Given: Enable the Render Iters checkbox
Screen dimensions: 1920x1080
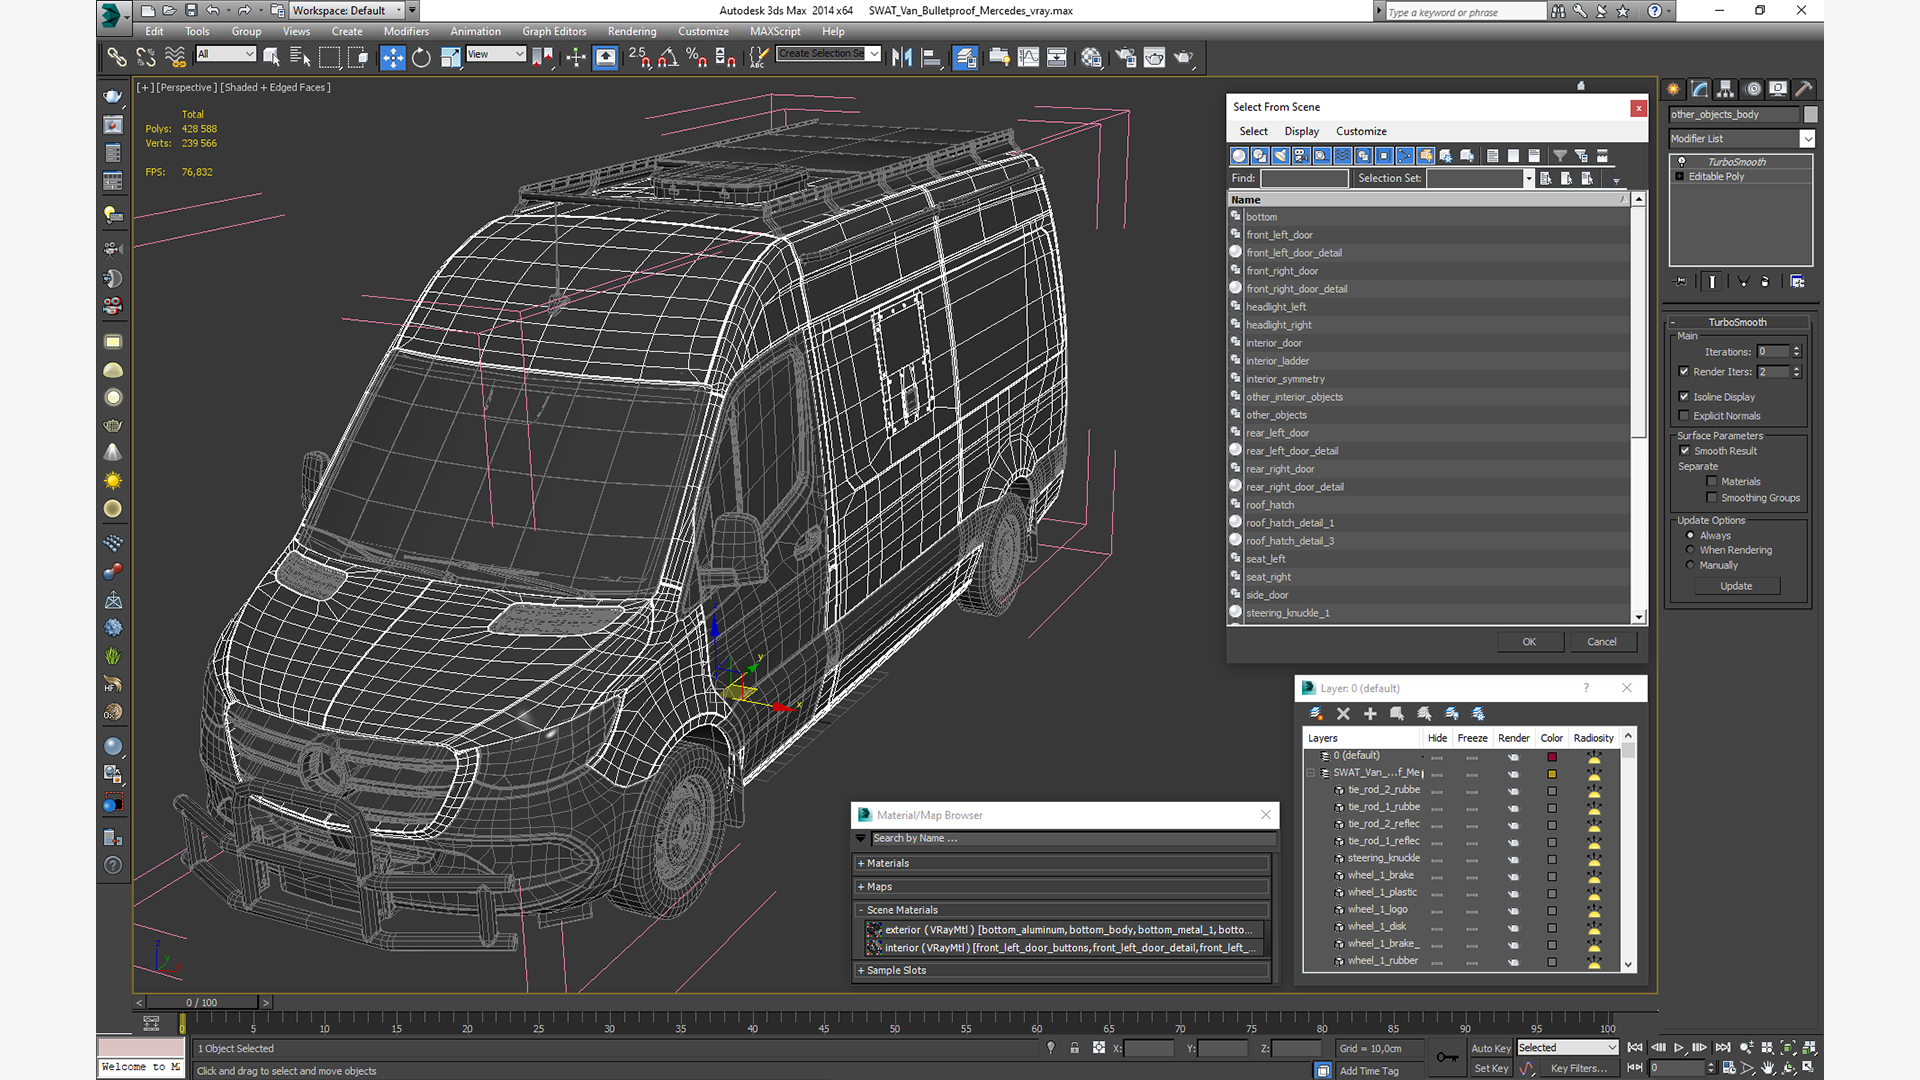Looking at the screenshot, I should [x=1684, y=372].
